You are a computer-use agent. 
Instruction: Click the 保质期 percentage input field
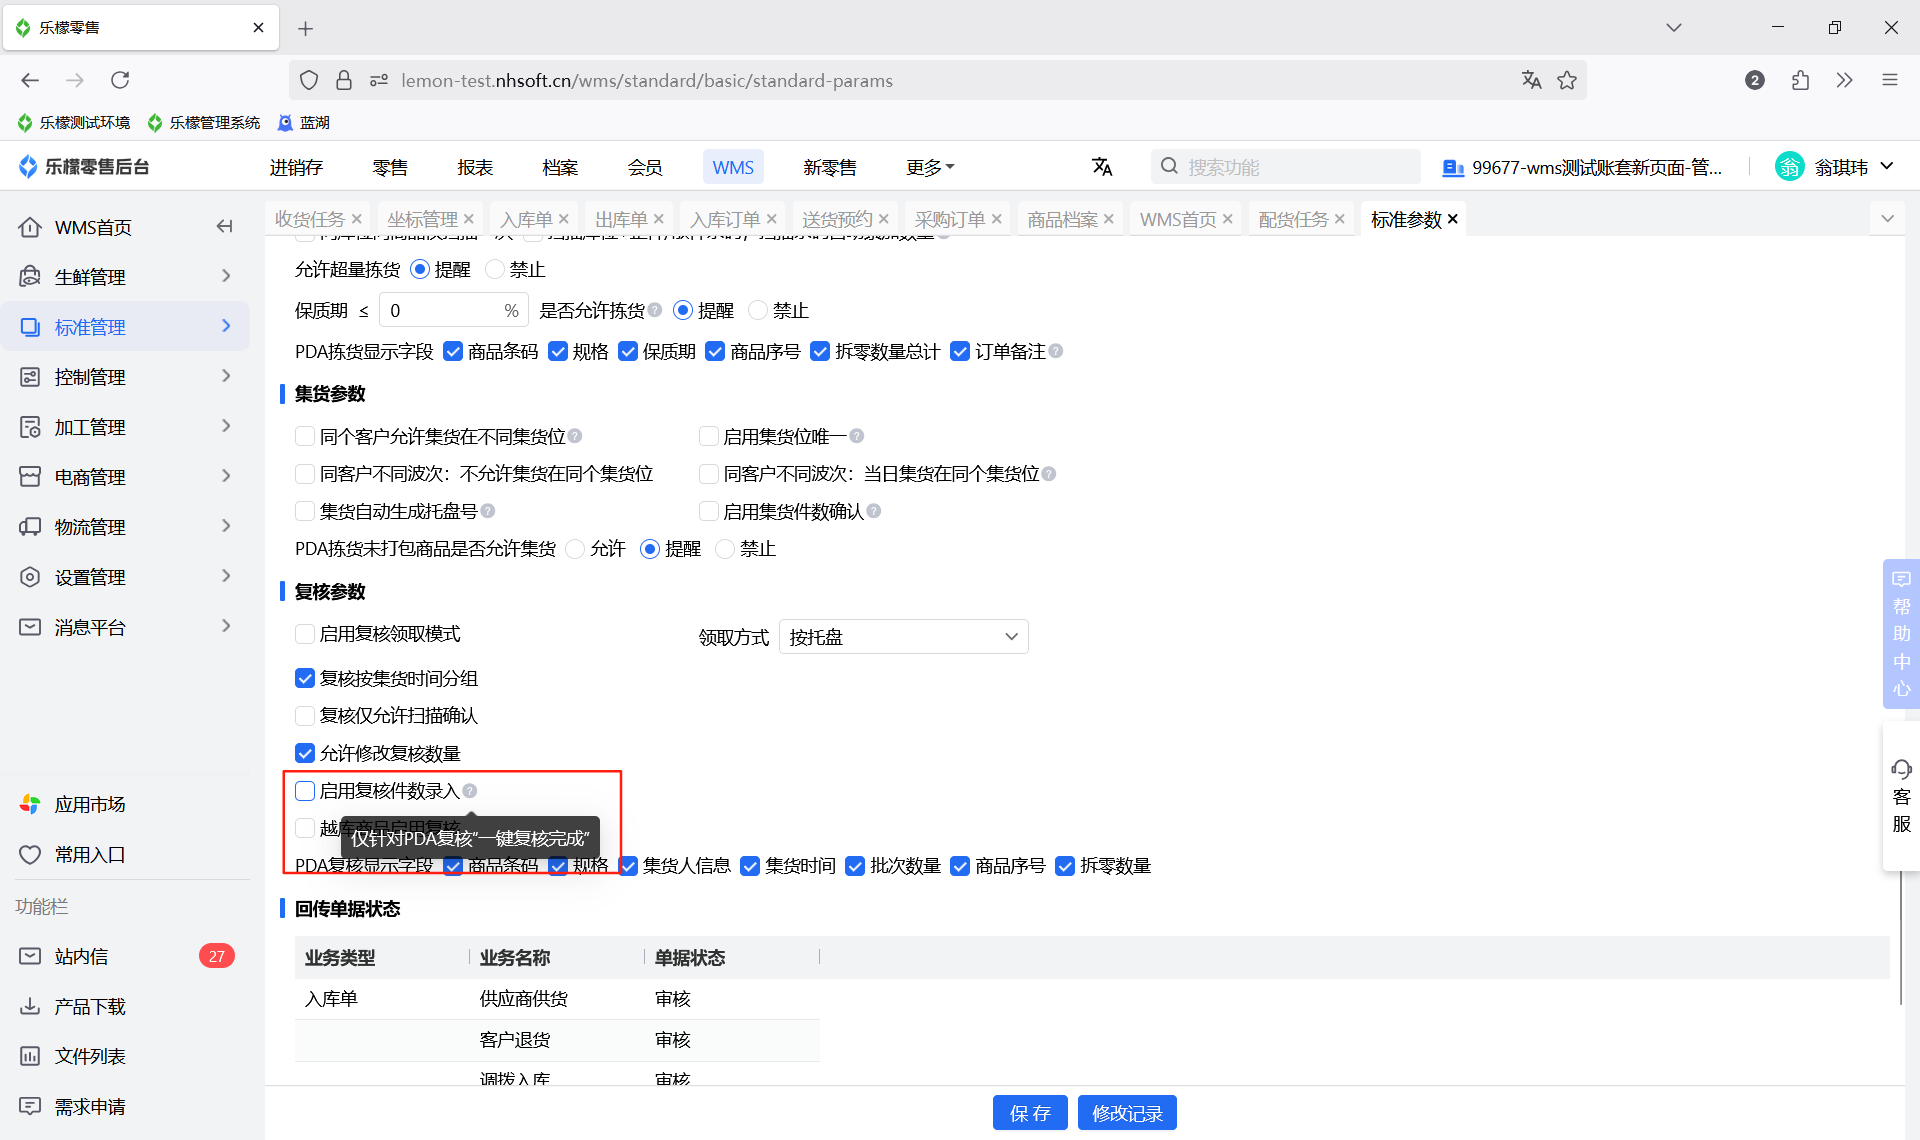click(453, 310)
